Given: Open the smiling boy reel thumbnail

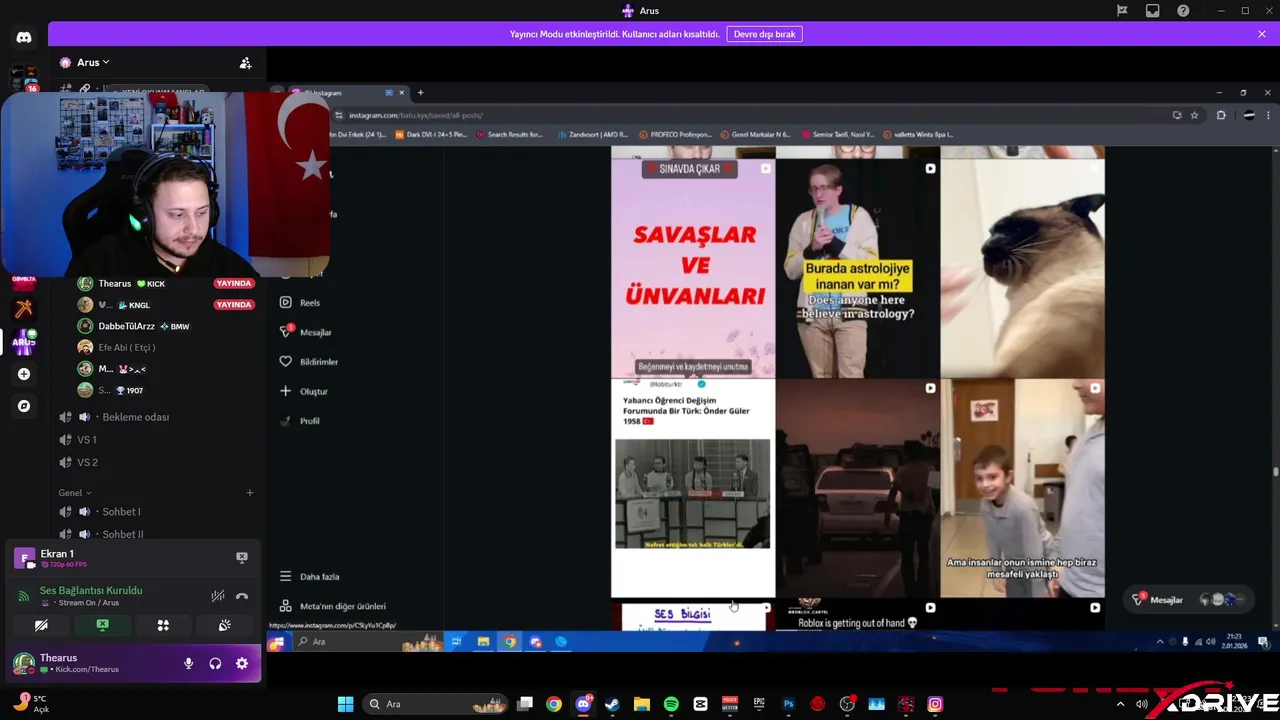Looking at the screenshot, I should point(1023,488).
